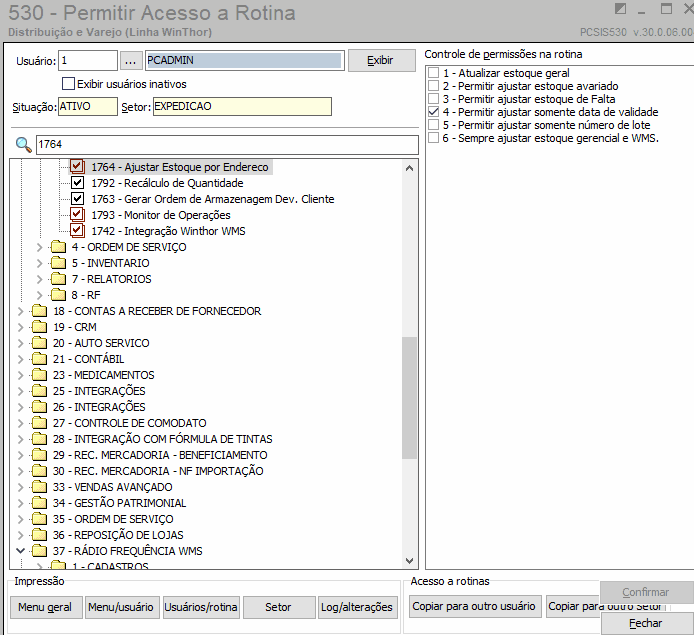The width and height of the screenshot is (694, 635).
Task: Expand the 5 - INVENTARIO node
Action: tap(39, 263)
